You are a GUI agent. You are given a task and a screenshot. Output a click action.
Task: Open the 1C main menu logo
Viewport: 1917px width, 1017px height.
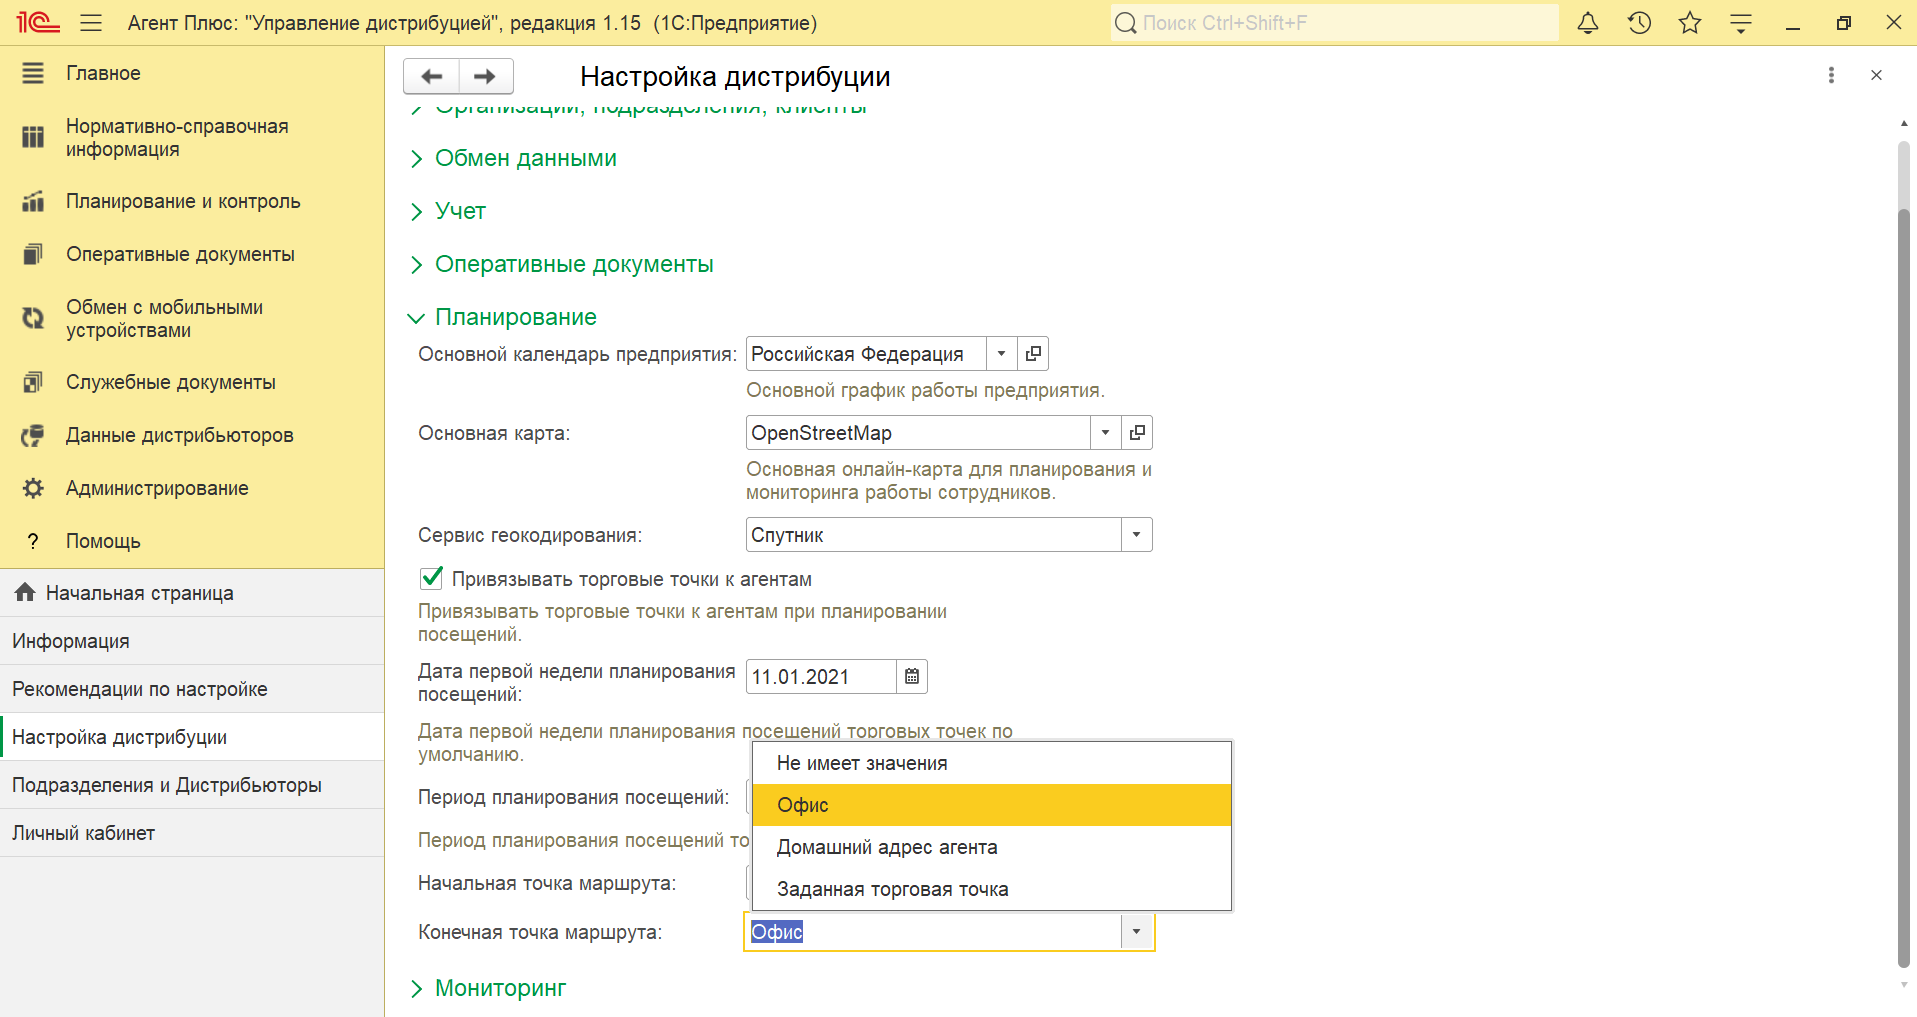(38, 22)
